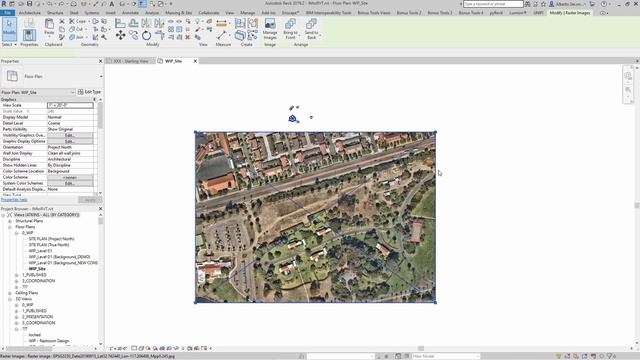
Task: Click Save icon in quick access toolbar
Action: pyautogui.click(x=29, y=4)
